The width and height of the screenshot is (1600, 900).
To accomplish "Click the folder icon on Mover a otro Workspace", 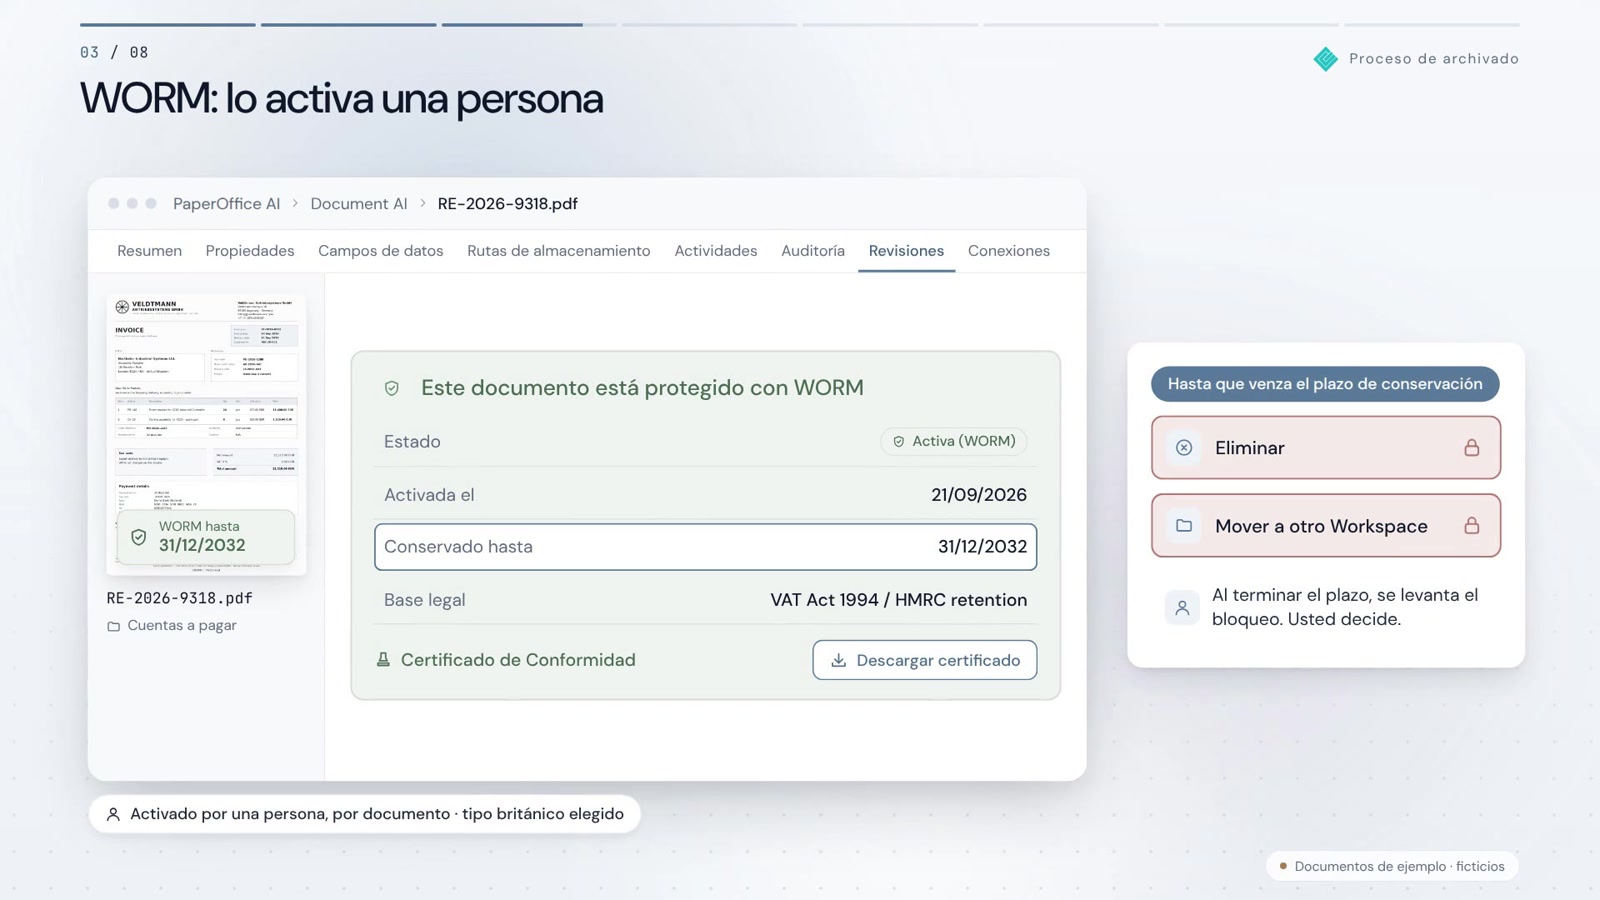I will point(1184,526).
